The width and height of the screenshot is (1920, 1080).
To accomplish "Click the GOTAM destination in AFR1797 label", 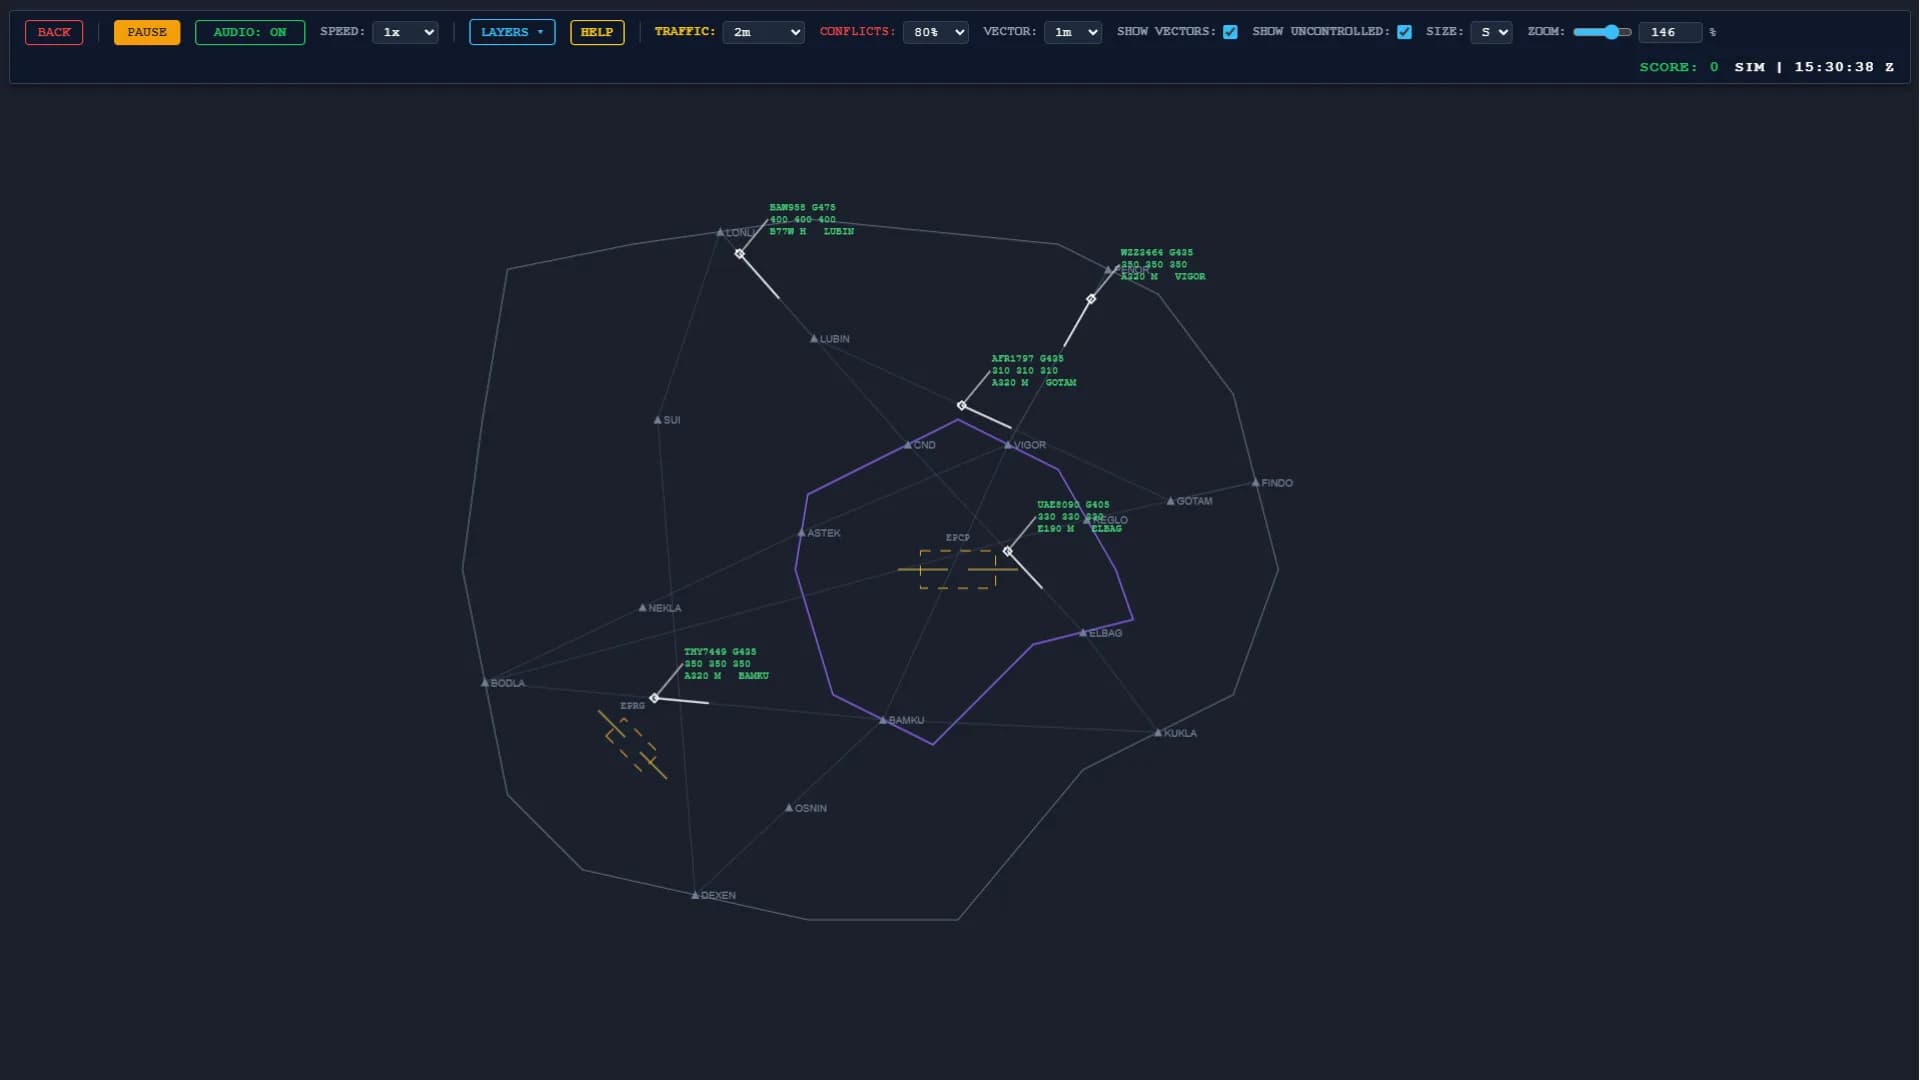I will (1061, 383).
